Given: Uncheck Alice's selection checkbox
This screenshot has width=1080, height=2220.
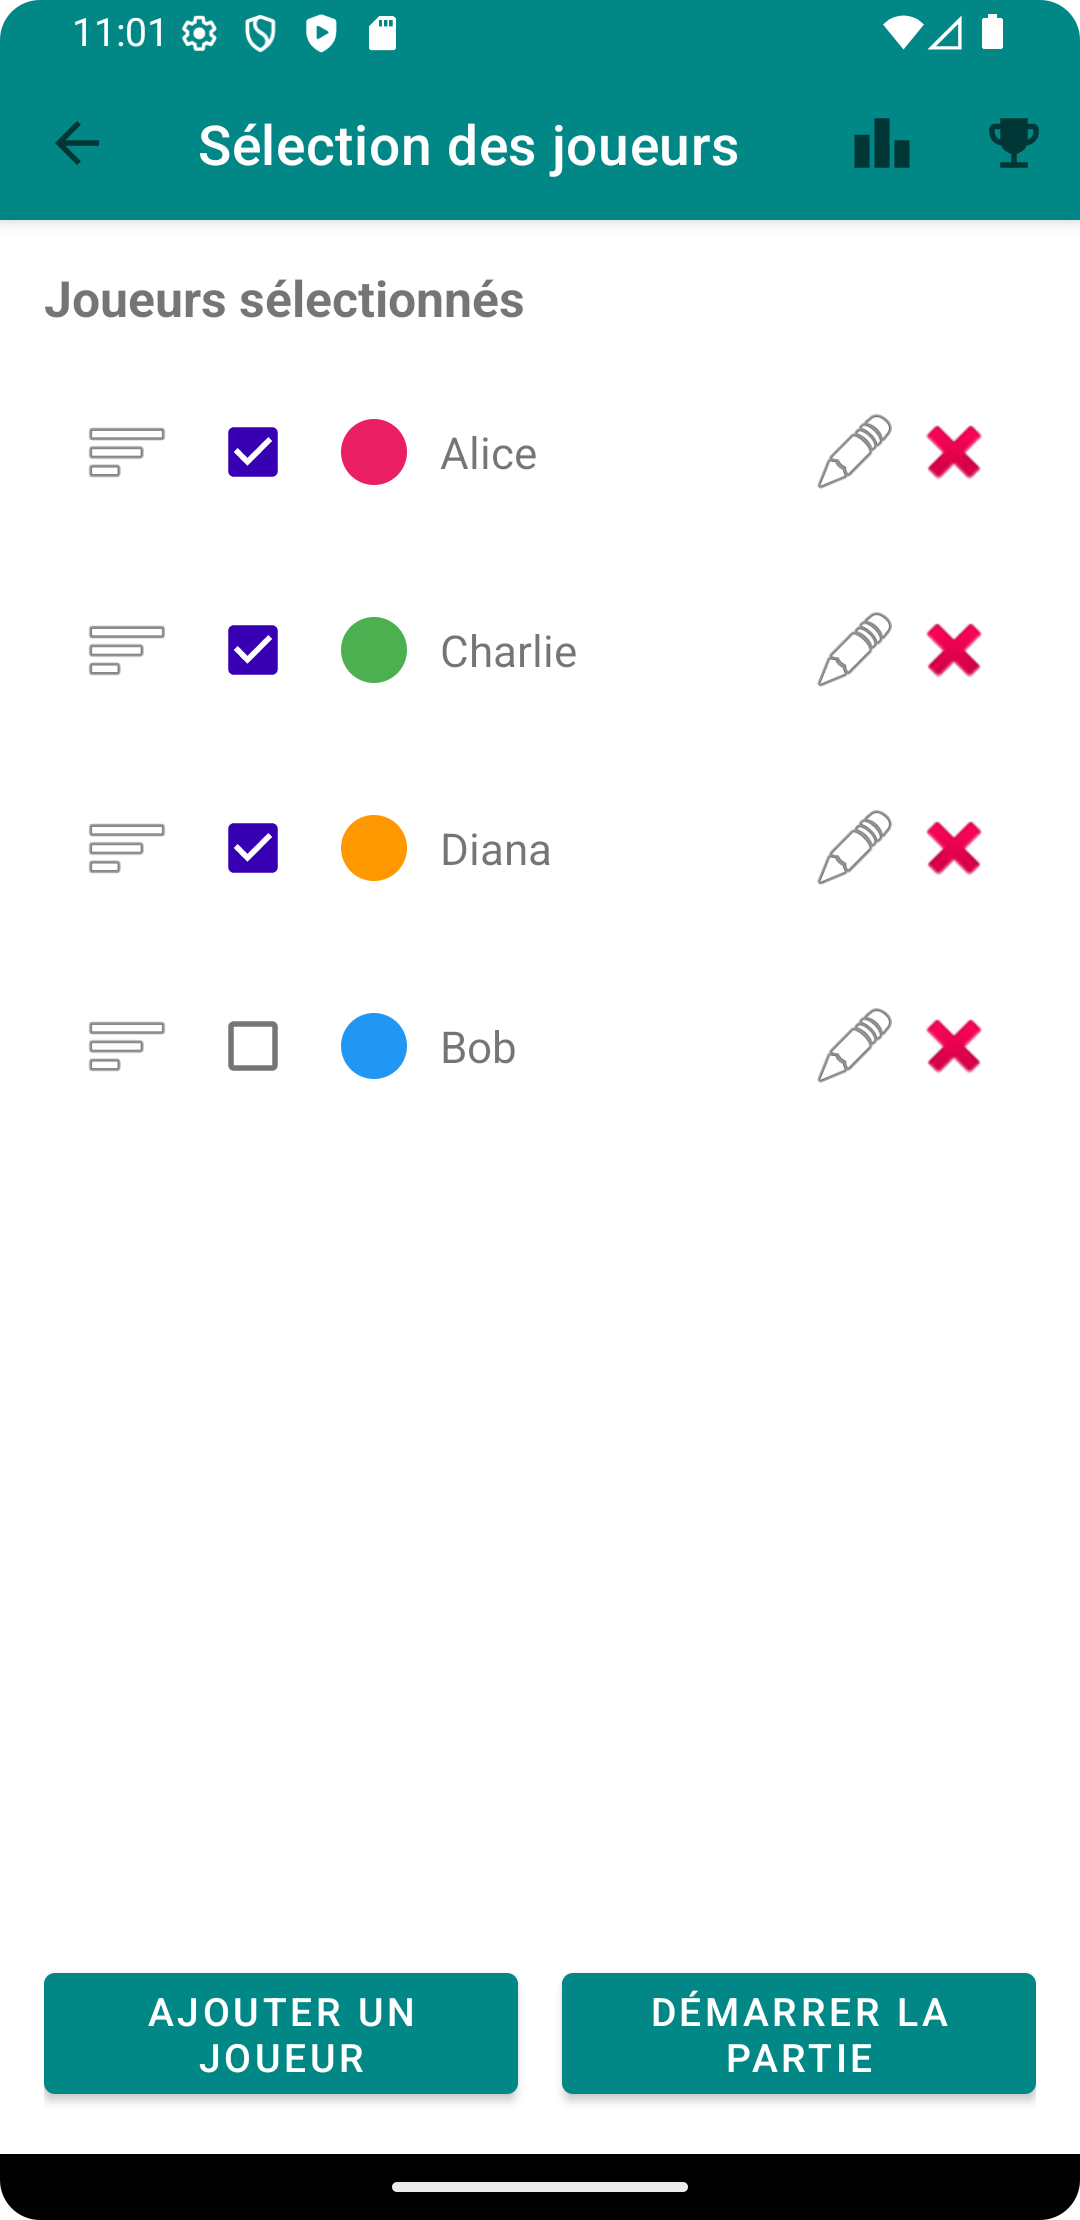Looking at the screenshot, I should (x=253, y=452).
